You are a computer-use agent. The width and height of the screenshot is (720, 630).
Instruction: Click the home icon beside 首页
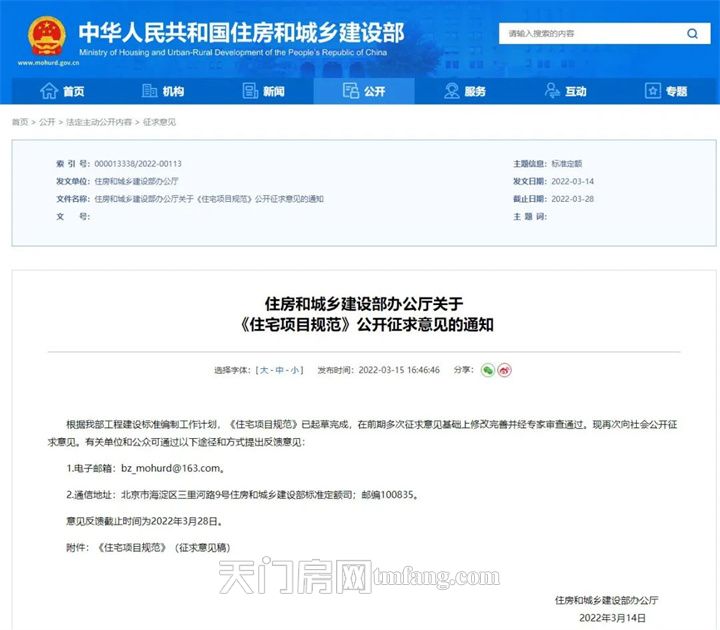point(48,91)
